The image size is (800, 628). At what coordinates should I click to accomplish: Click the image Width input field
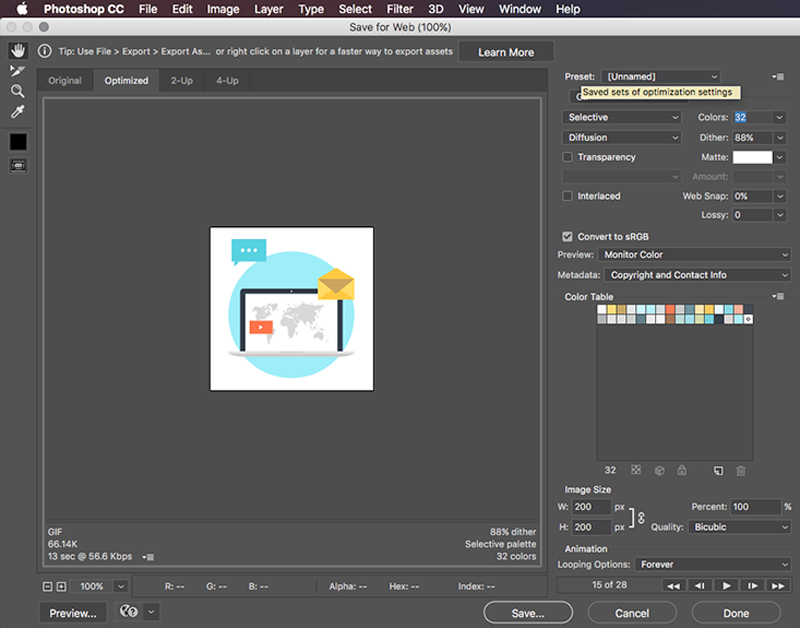tap(591, 507)
